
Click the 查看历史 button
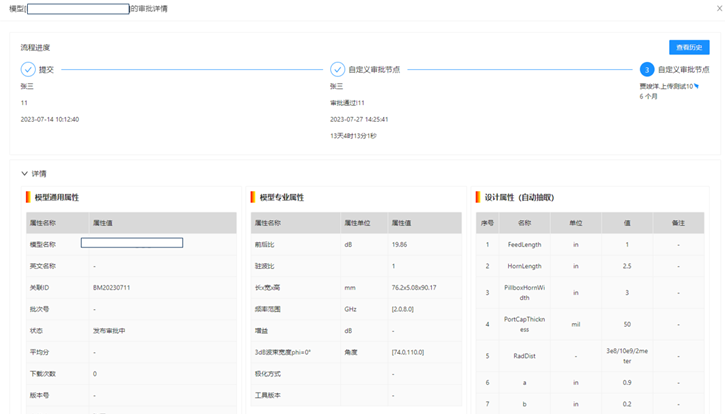tap(689, 47)
